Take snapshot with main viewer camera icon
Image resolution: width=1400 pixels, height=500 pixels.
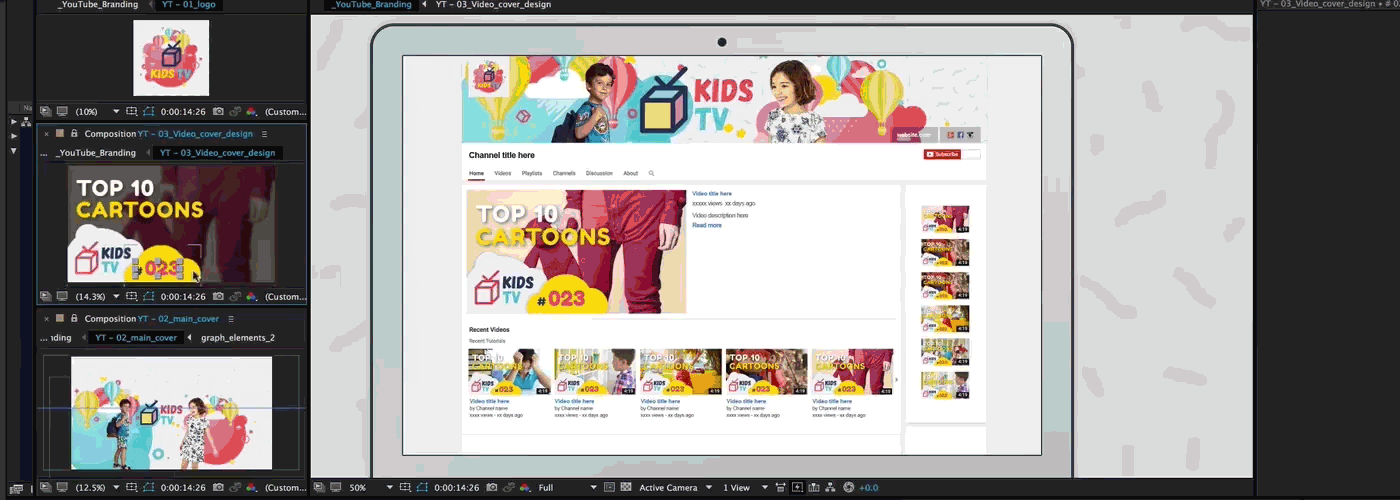(x=491, y=487)
